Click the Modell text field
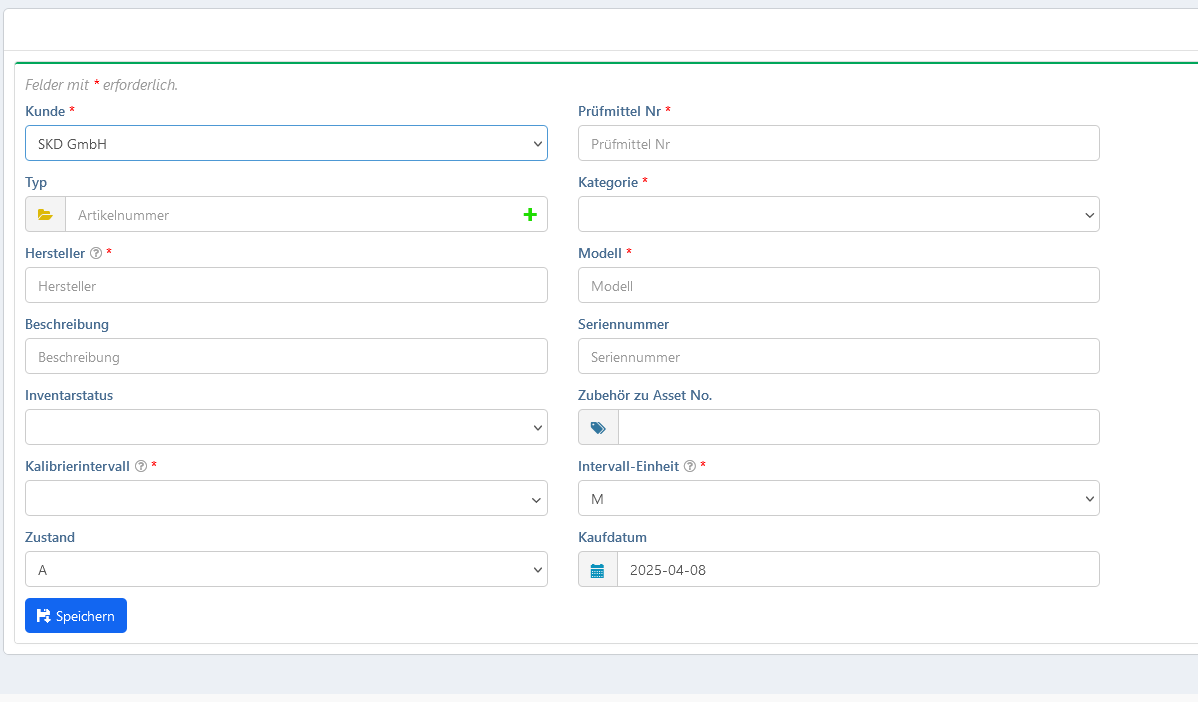The image size is (1198, 702). (838, 285)
